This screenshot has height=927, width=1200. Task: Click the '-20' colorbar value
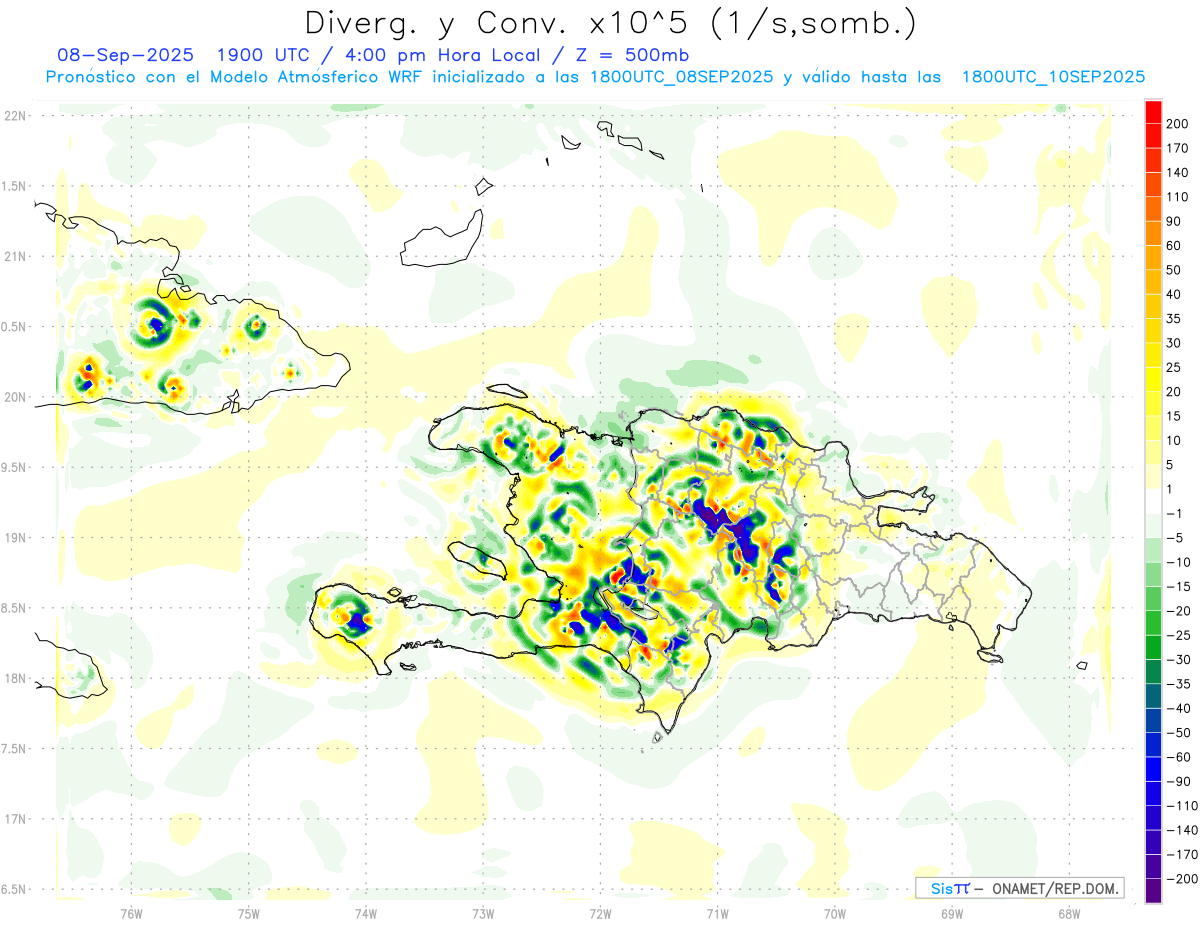click(1178, 611)
